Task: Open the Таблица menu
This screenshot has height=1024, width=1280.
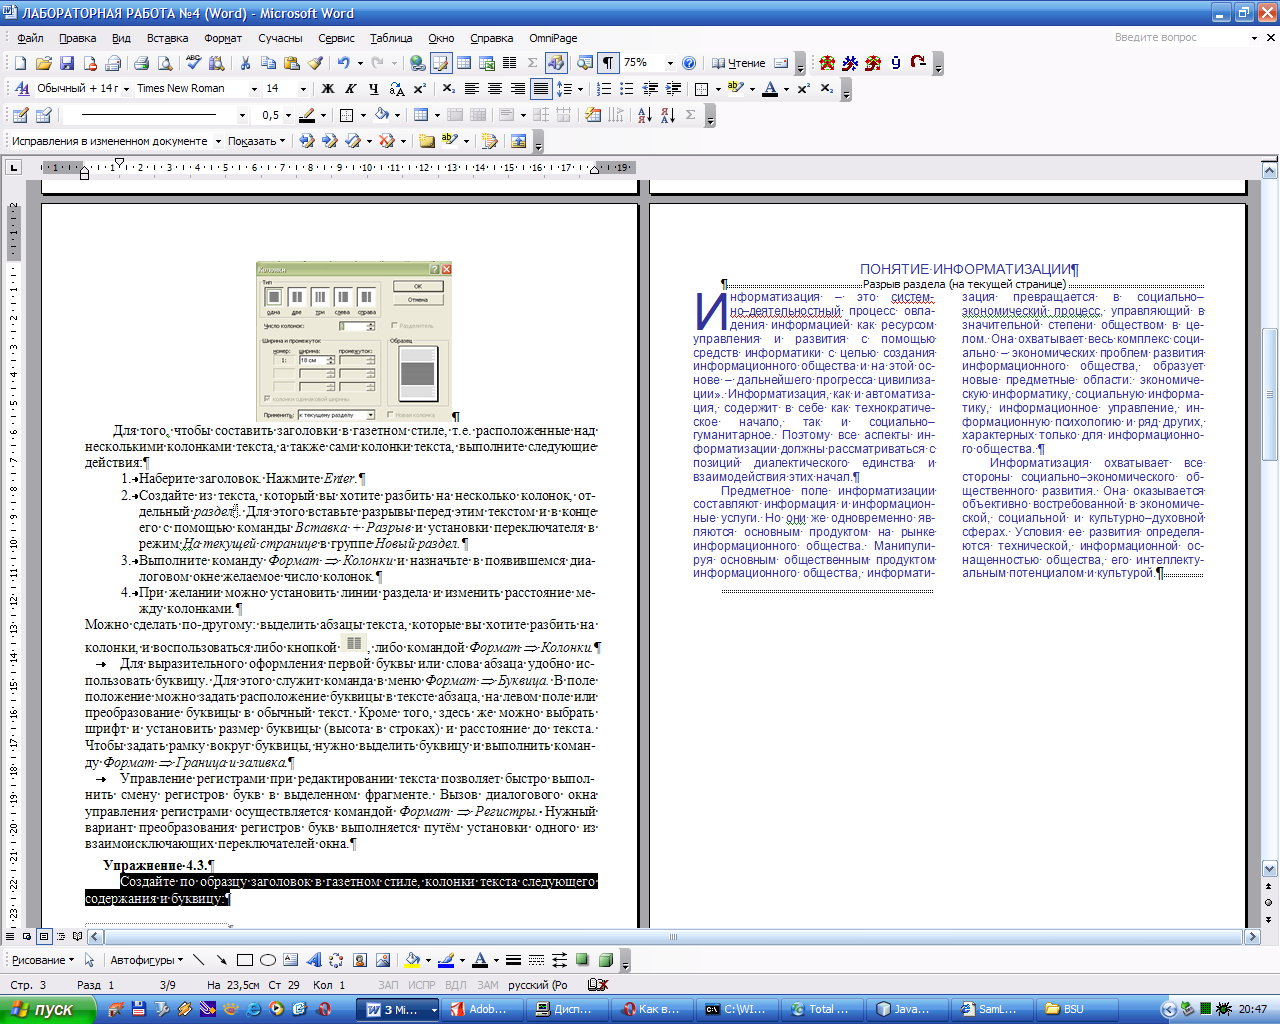Action: pos(391,38)
